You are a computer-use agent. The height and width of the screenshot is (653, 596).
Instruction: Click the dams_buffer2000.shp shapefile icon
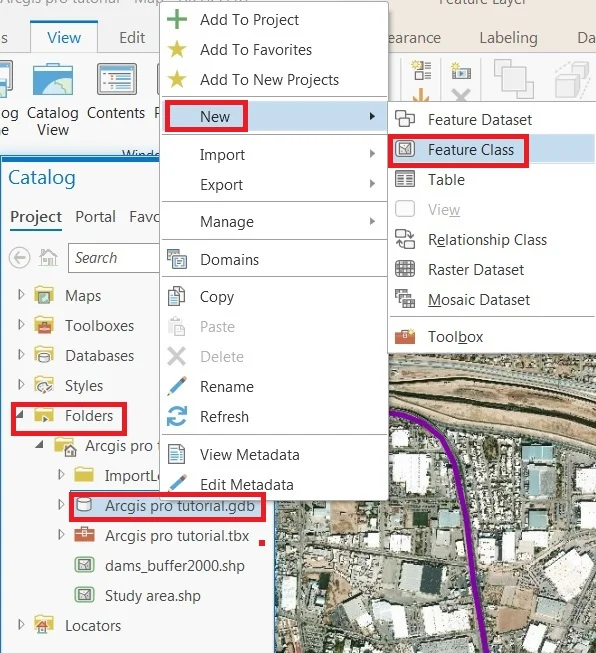[x=85, y=565]
